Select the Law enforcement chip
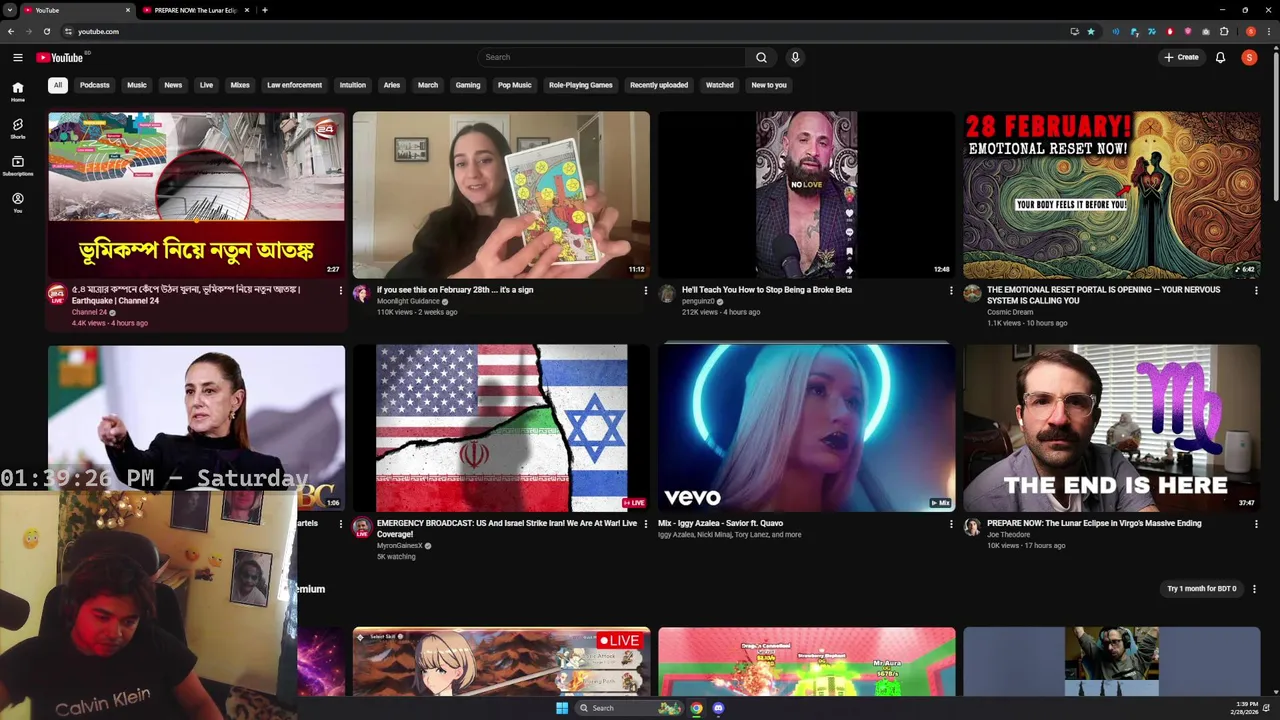Viewport: 1280px width, 720px height. [x=294, y=85]
